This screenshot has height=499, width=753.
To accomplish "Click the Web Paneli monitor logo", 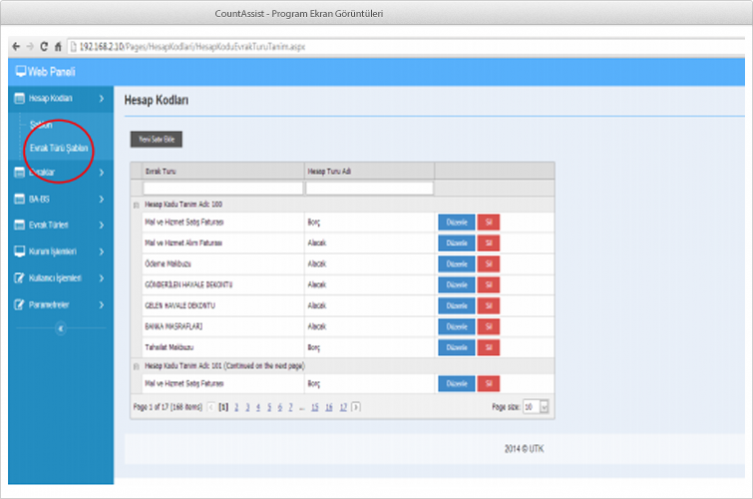I will (20, 72).
